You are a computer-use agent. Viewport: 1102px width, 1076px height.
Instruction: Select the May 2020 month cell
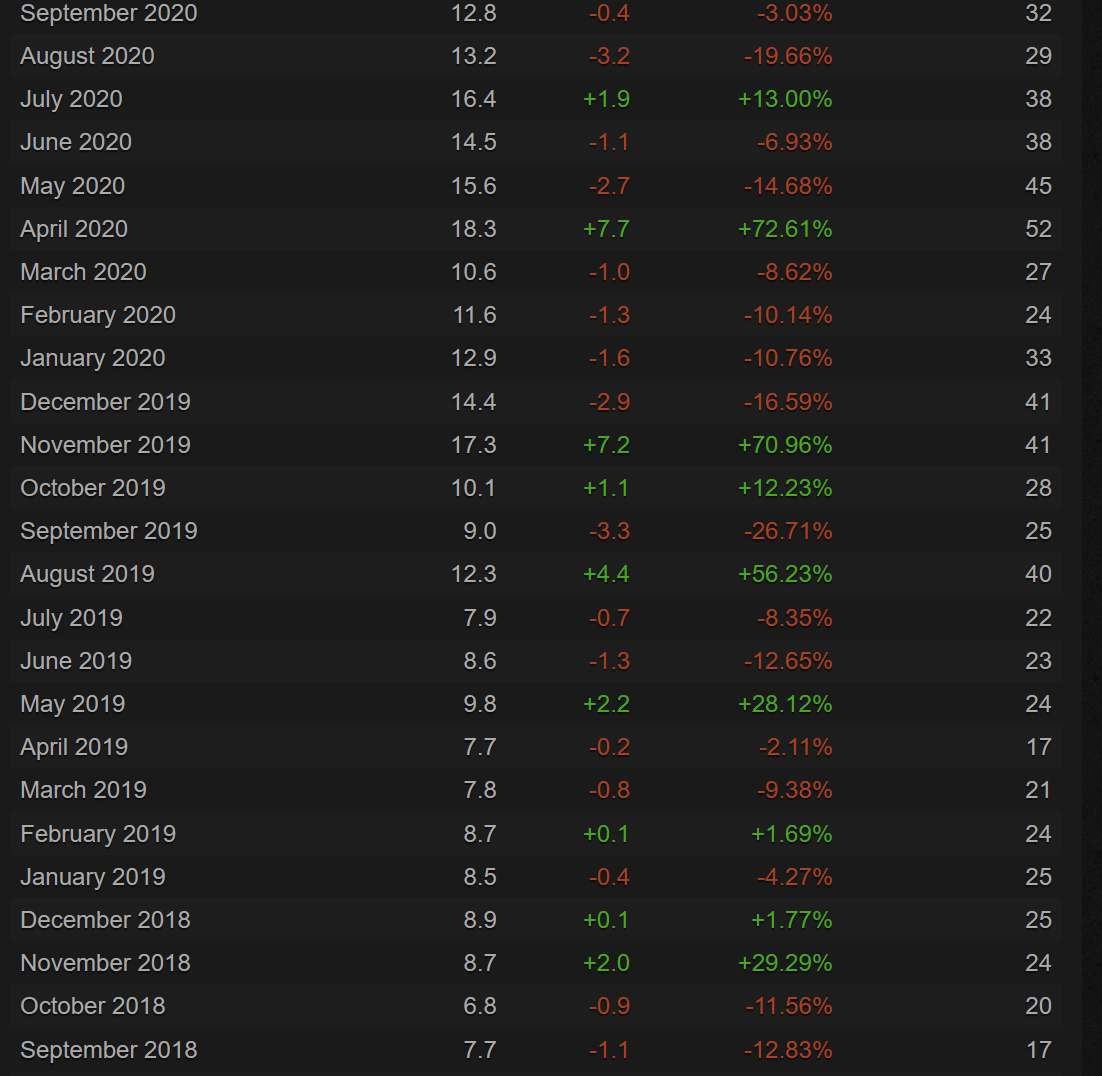click(x=72, y=186)
